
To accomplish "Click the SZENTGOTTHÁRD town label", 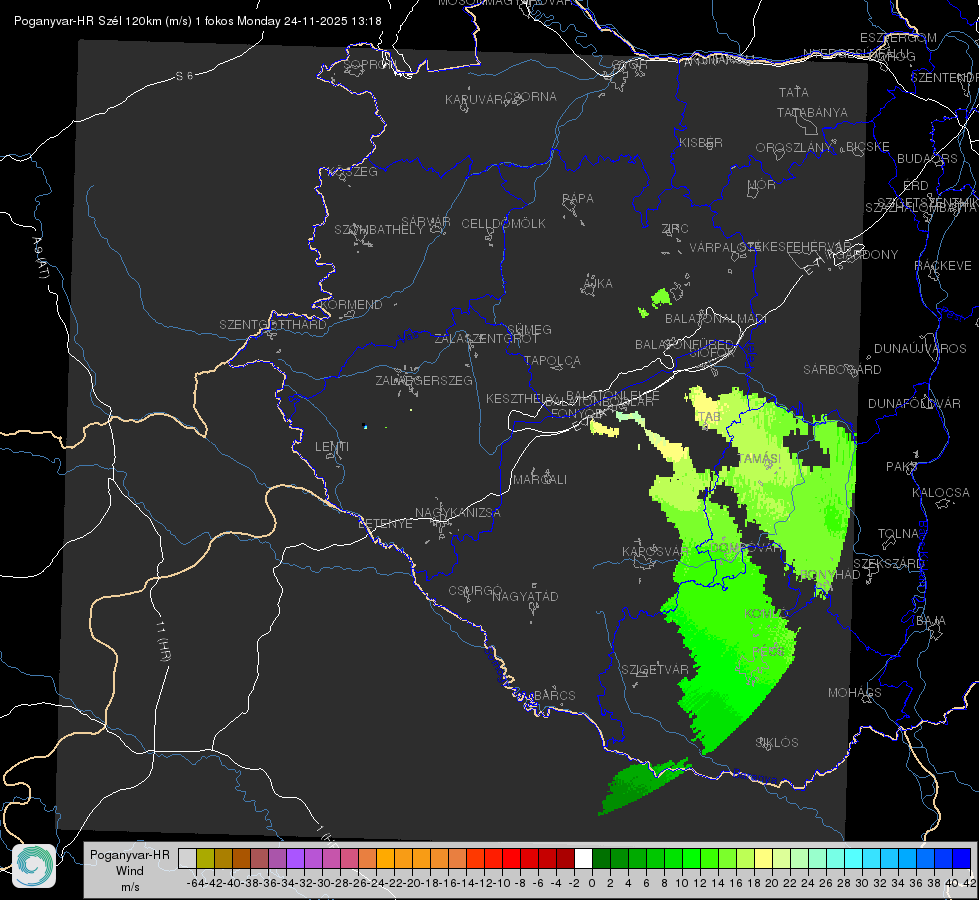I will (x=273, y=325).
